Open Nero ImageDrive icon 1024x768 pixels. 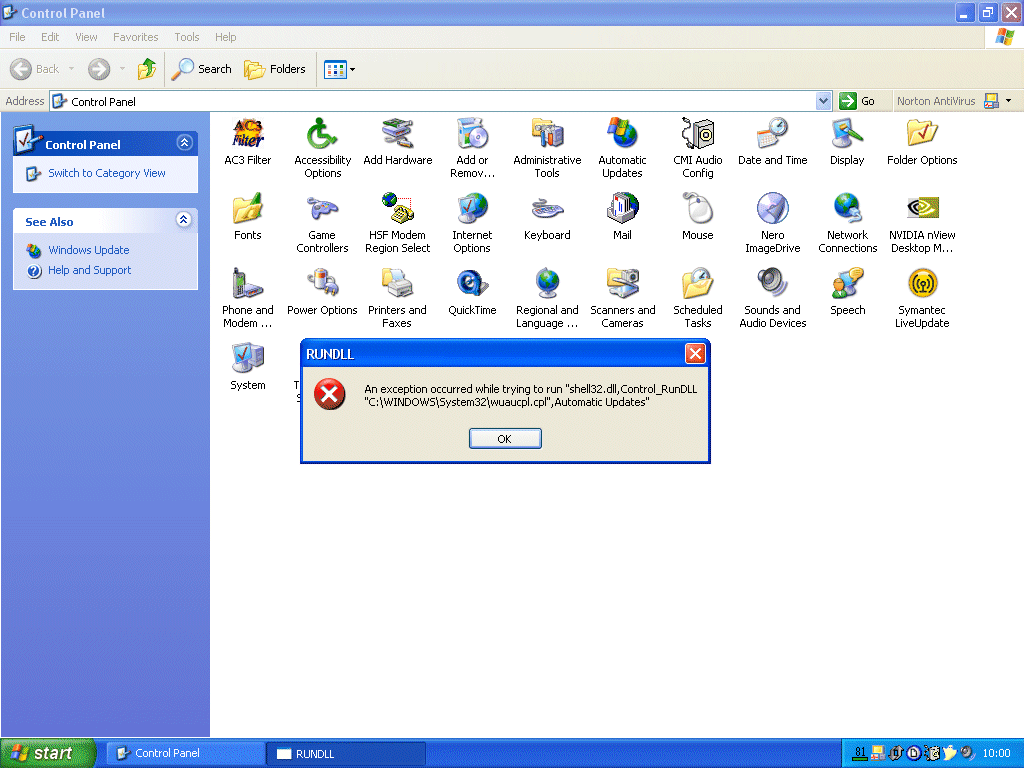[773, 209]
